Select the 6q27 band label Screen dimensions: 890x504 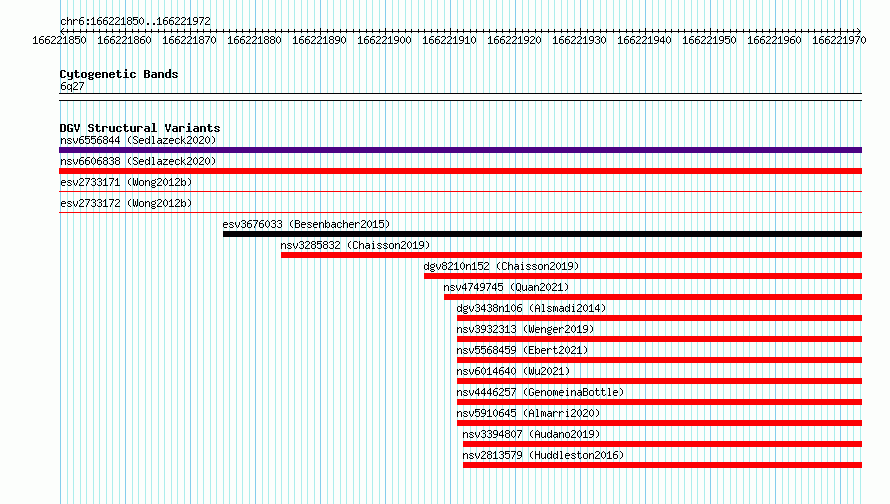[x=72, y=86]
